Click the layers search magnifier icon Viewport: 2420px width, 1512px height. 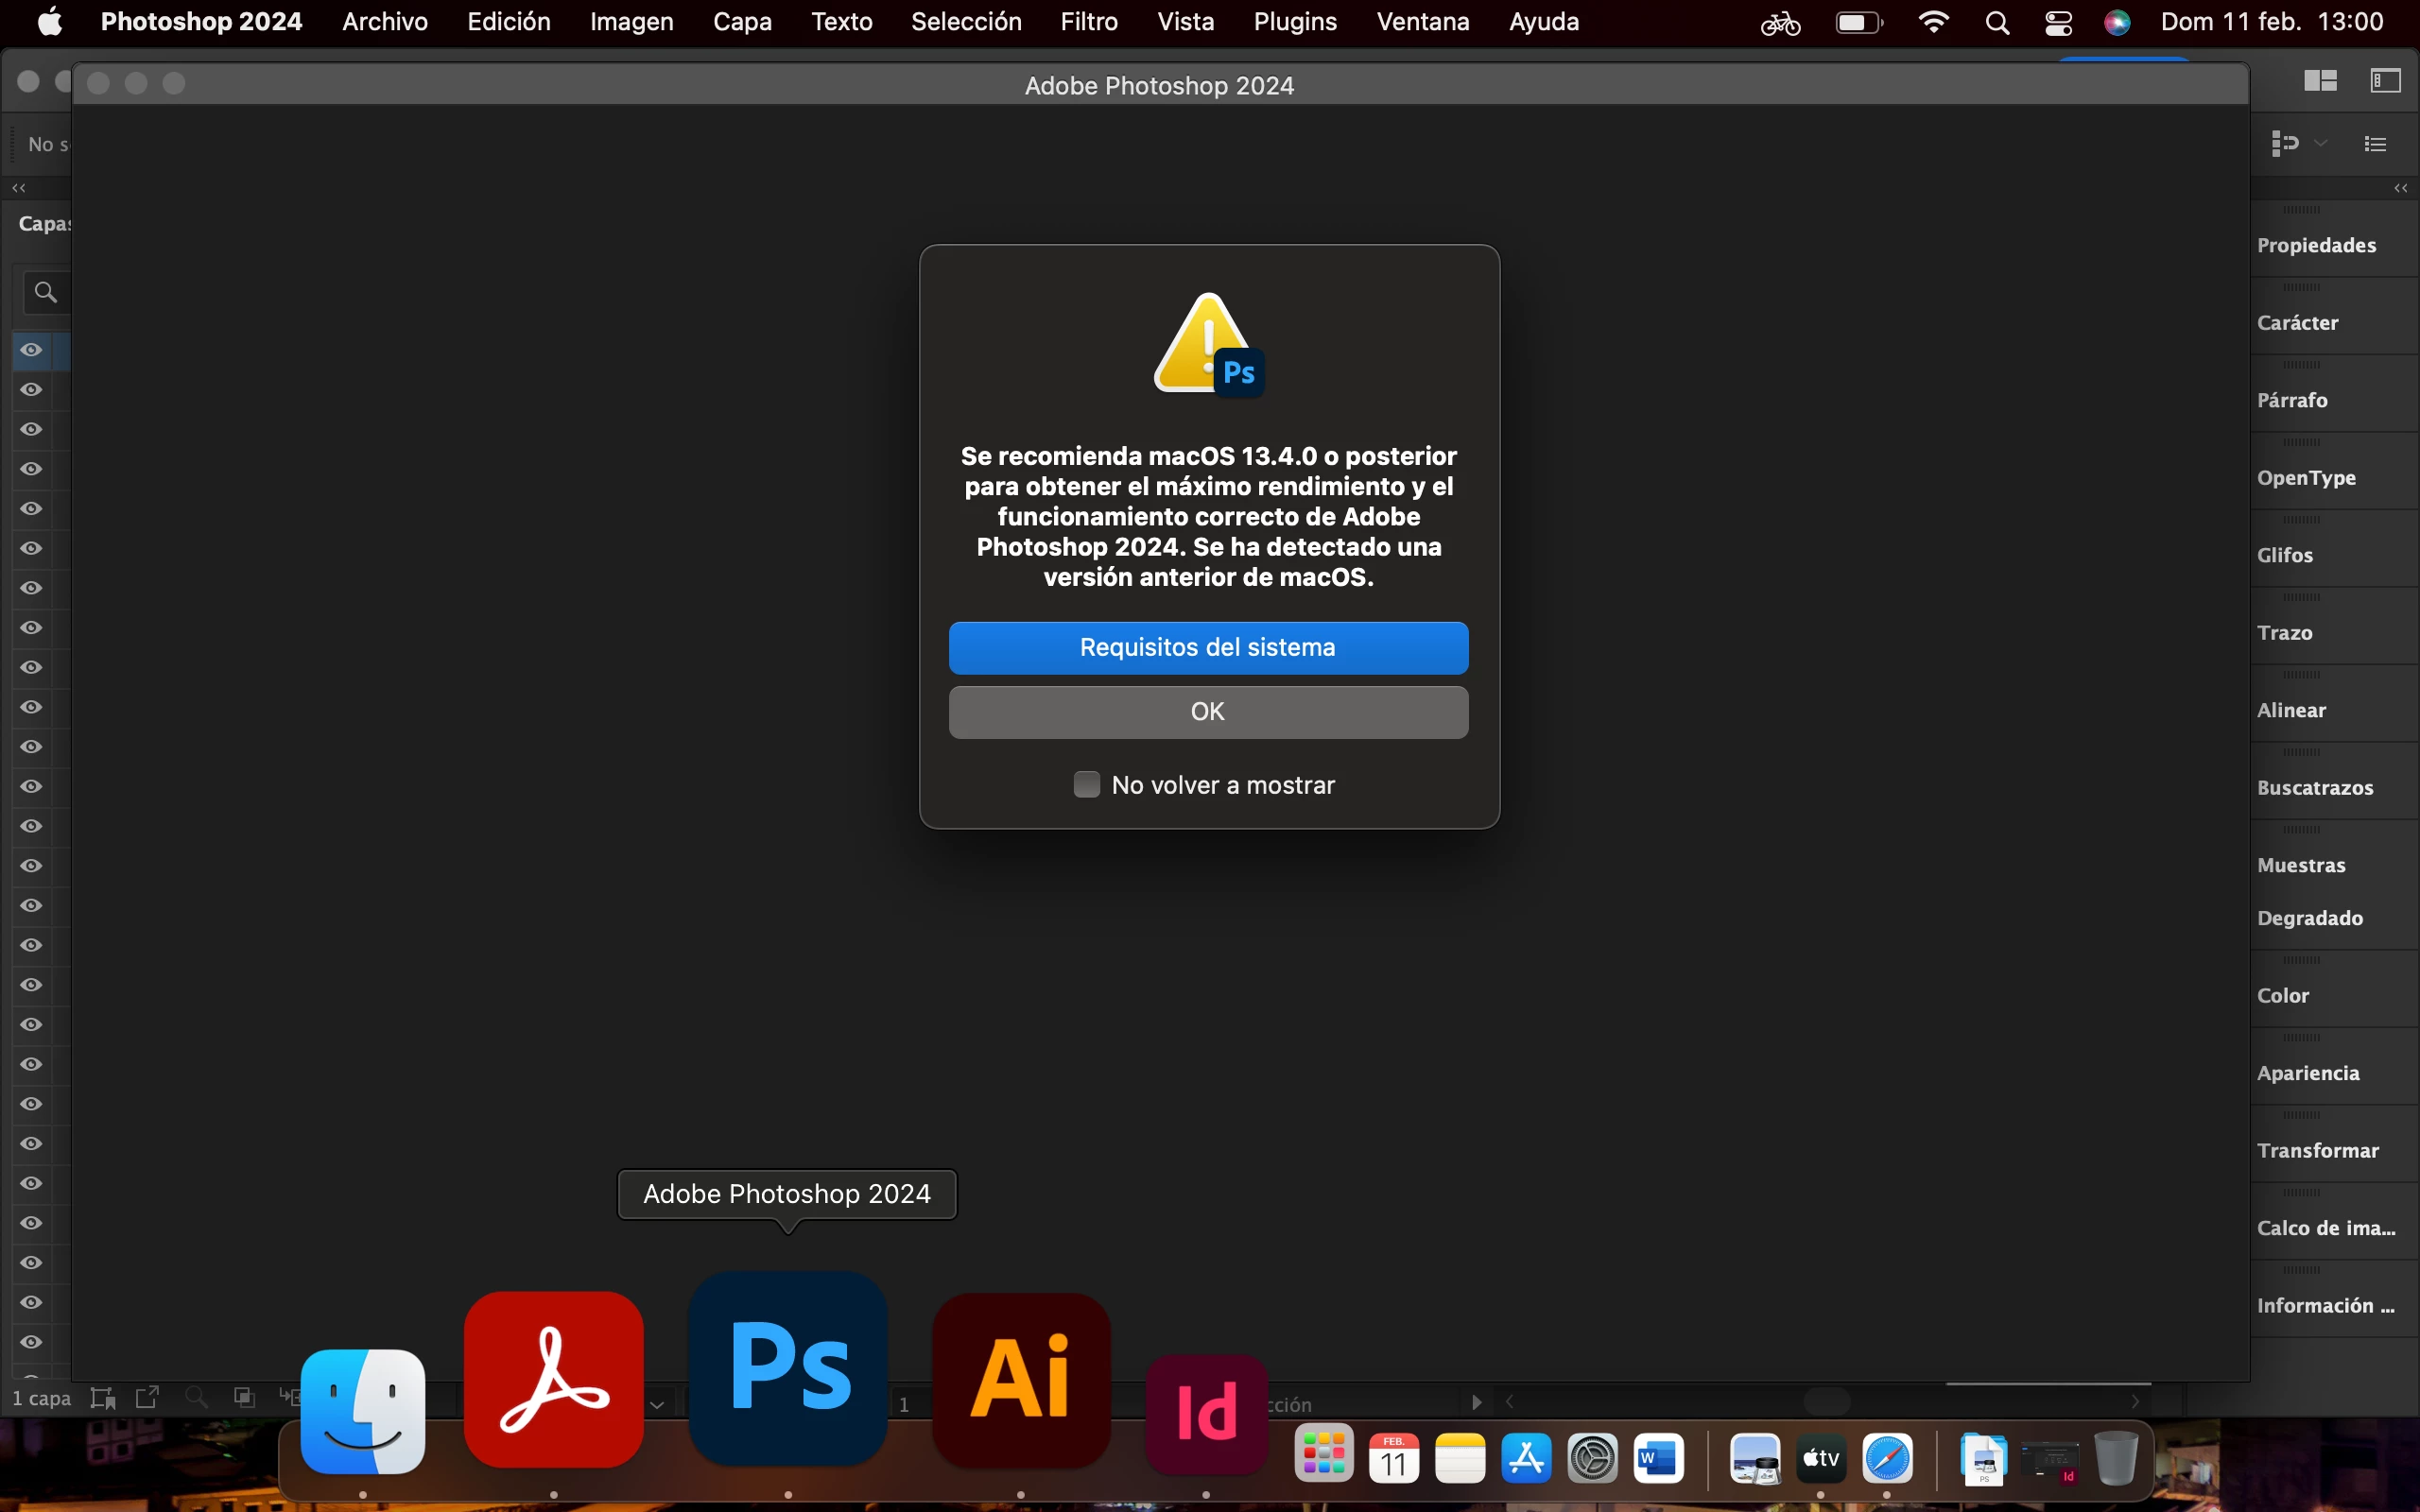click(x=45, y=293)
